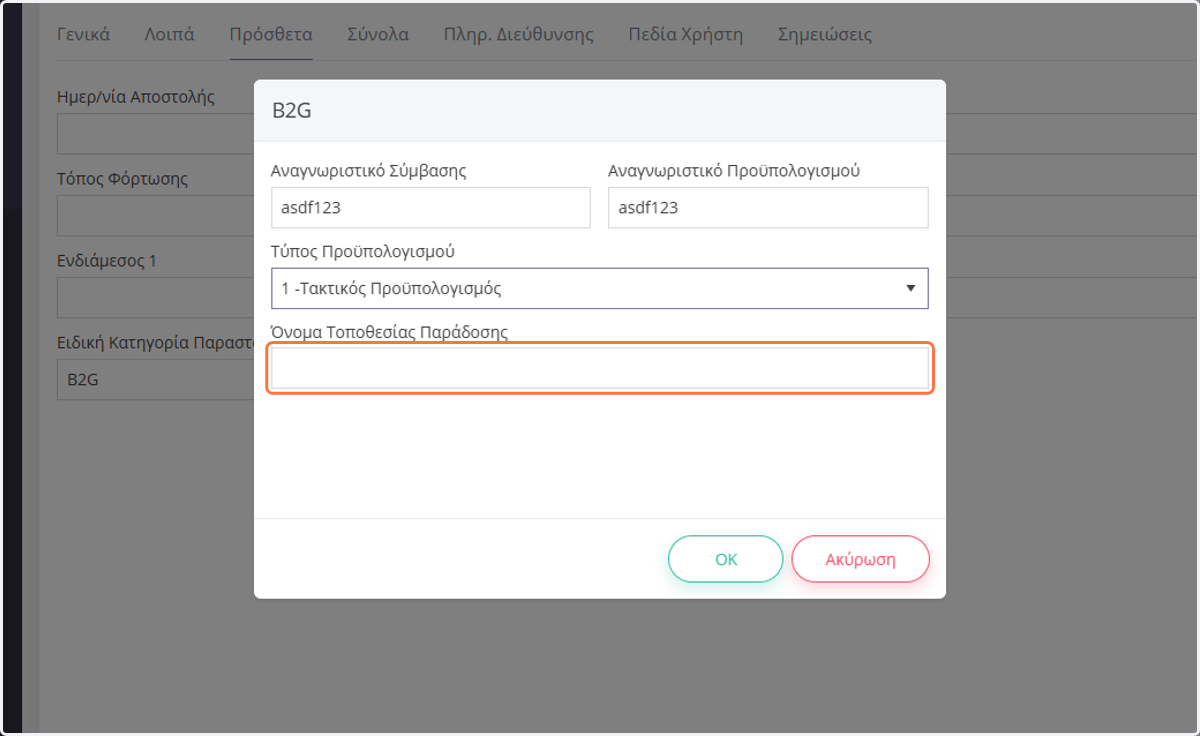Image resolution: width=1200 pixels, height=736 pixels.
Task: Focus the Όνομα Τοποθεσίας Παράδοσης field
Action: tap(600, 368)
